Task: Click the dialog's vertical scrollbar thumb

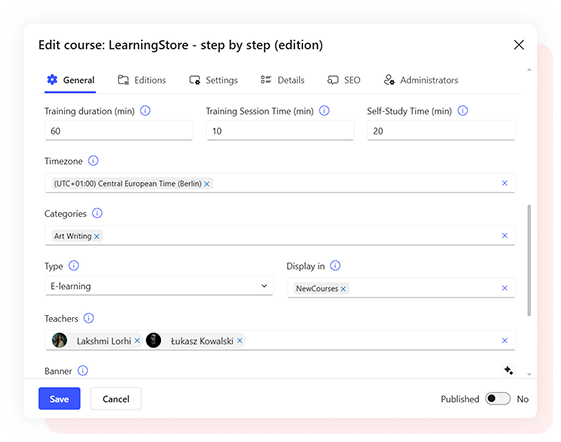Action: [529, 260]
